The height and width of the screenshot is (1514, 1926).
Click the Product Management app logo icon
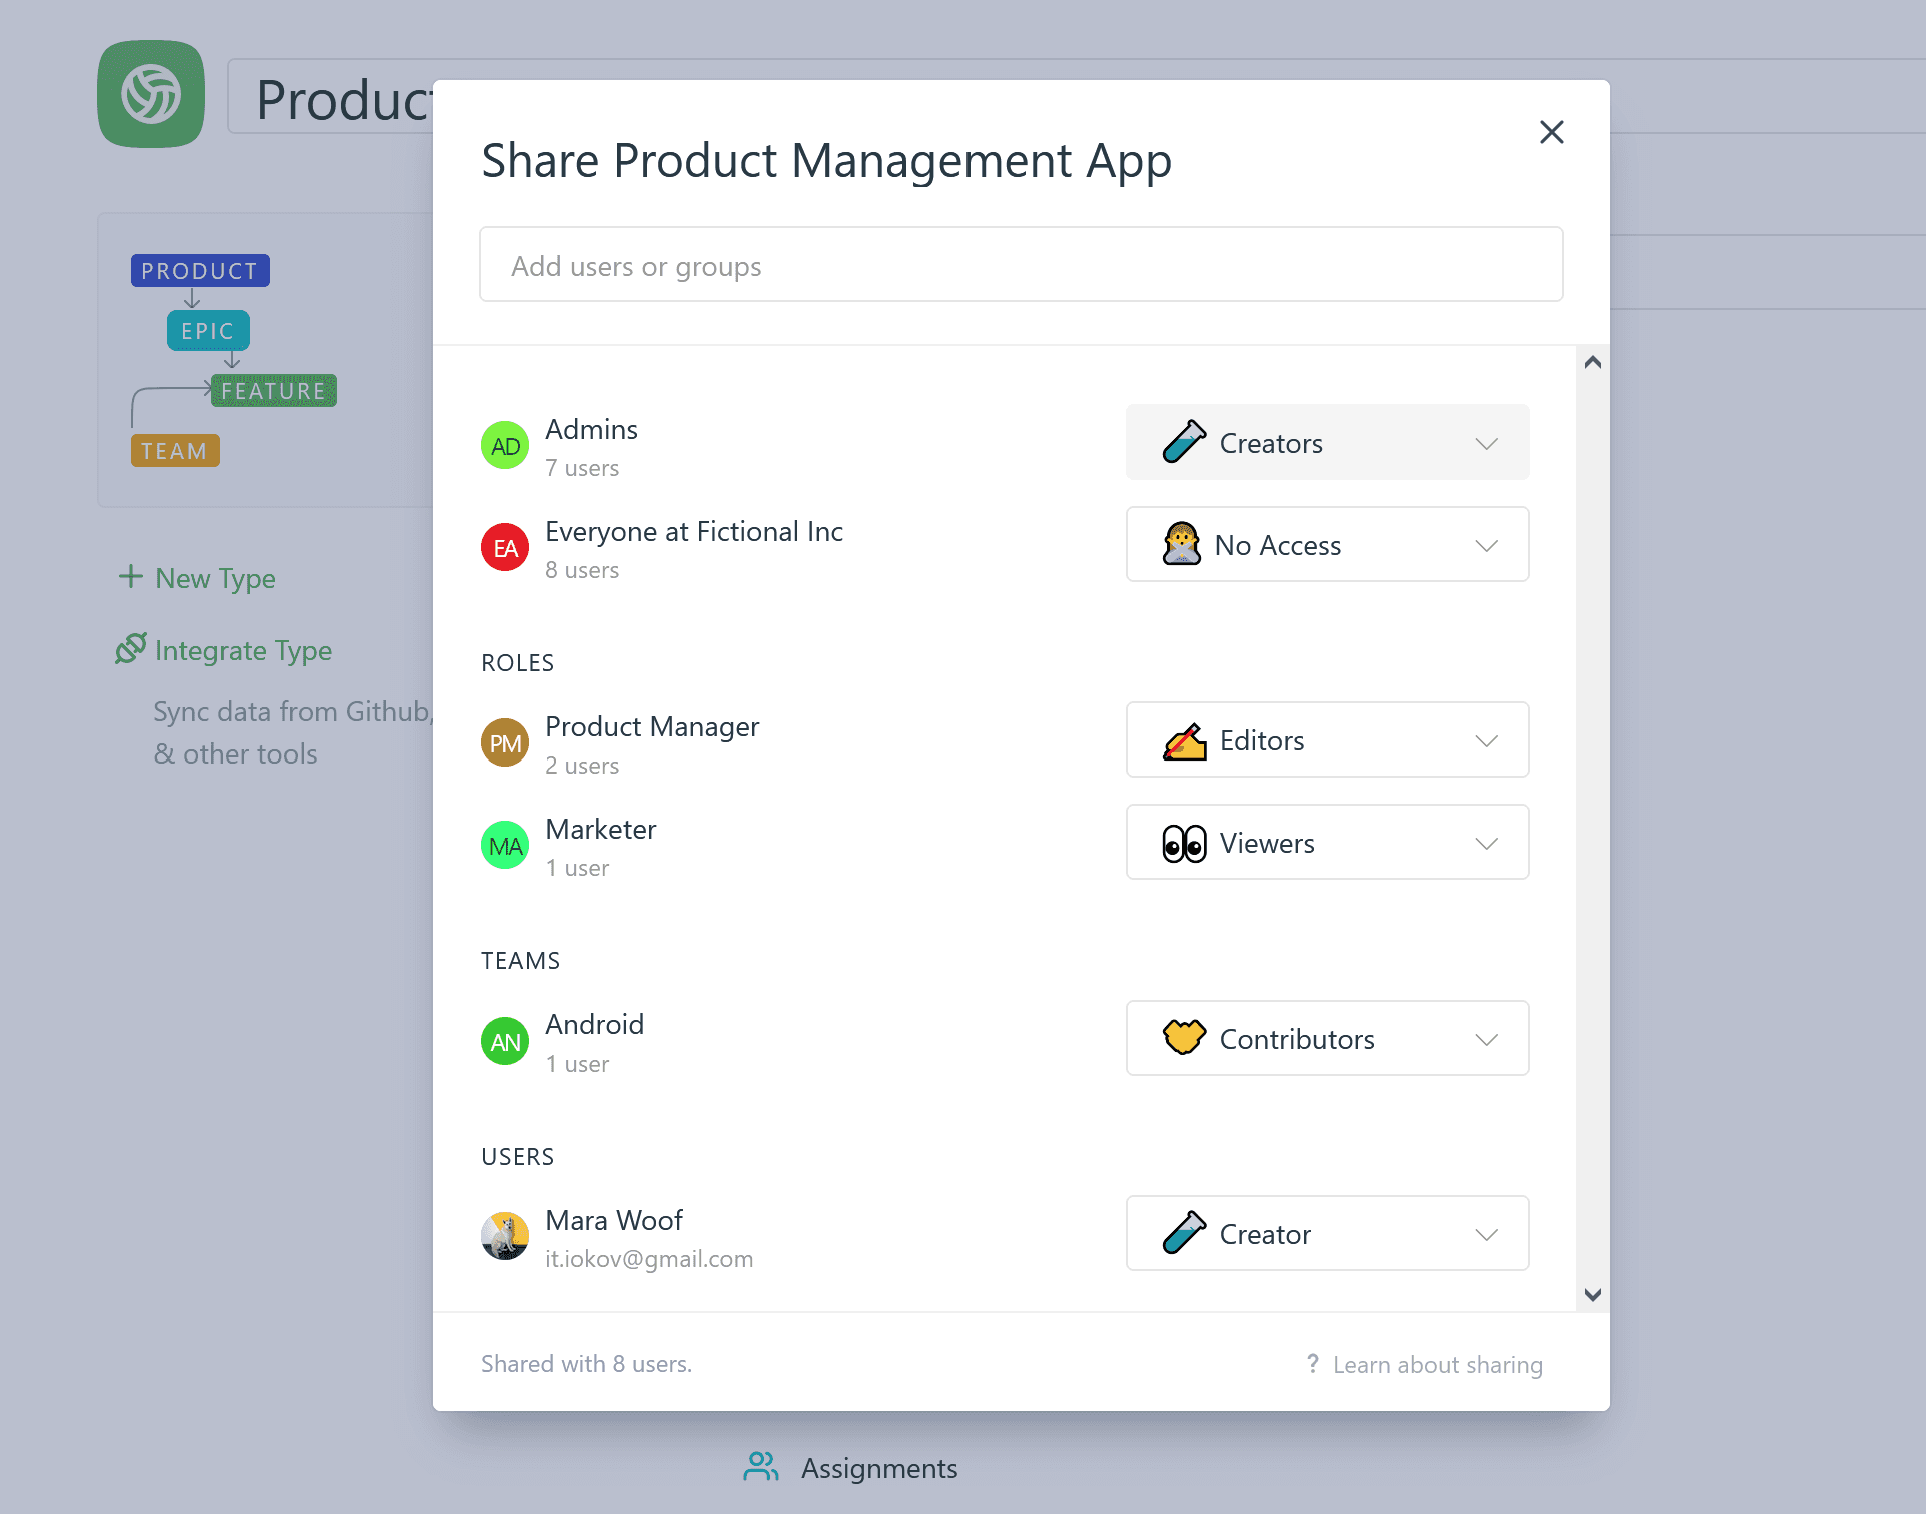[150, 94]
